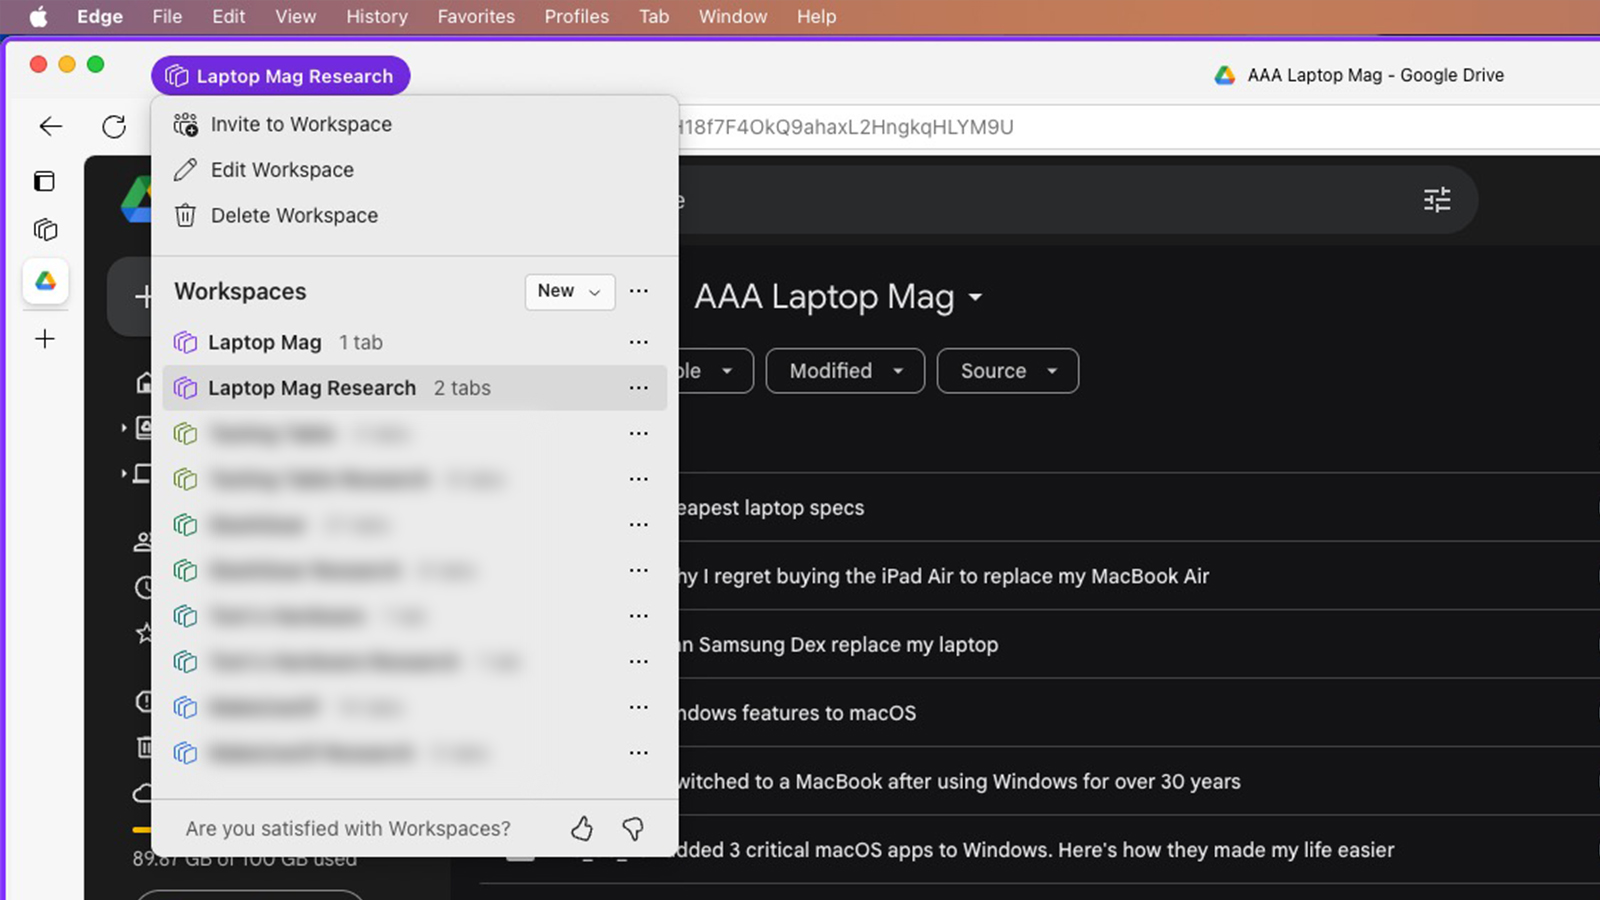Open more options for Laptop Mag workspace
The image size is (1600, 900).
[x=639, y=342]
